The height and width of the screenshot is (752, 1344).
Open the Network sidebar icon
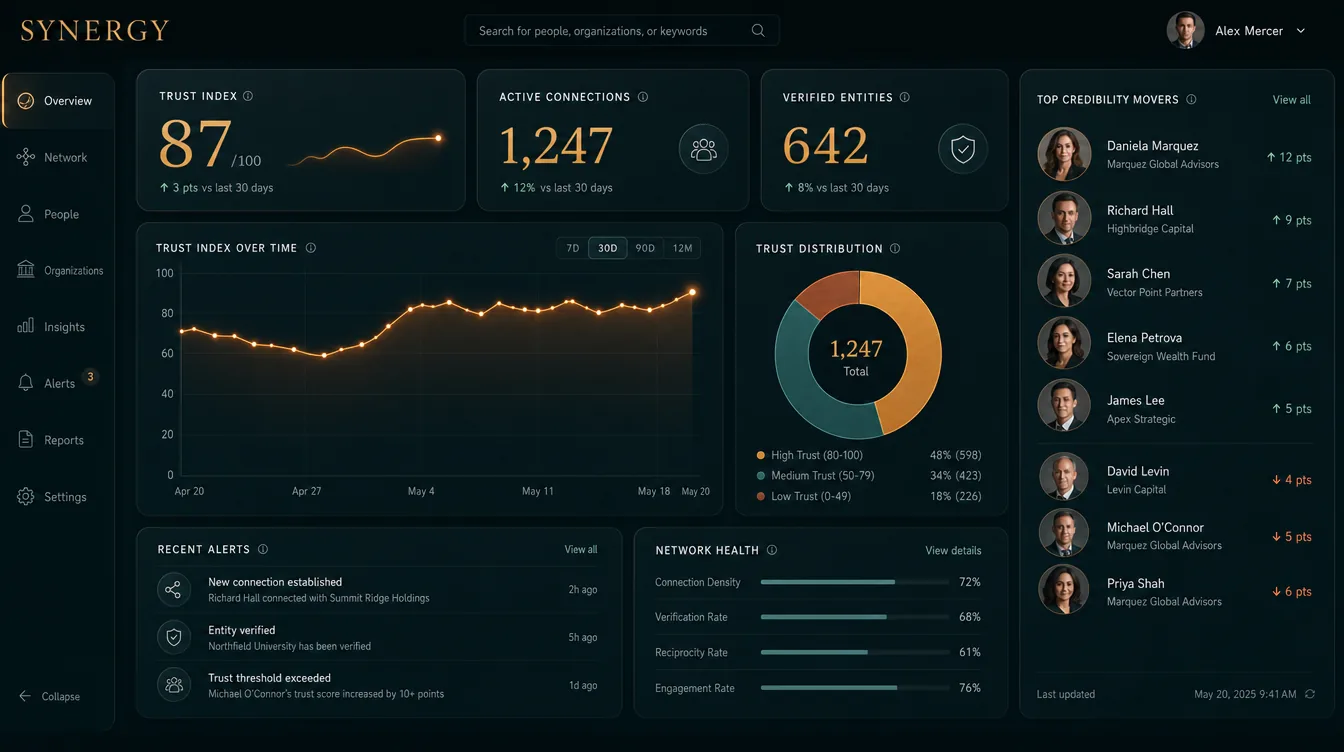coord(26,157)
